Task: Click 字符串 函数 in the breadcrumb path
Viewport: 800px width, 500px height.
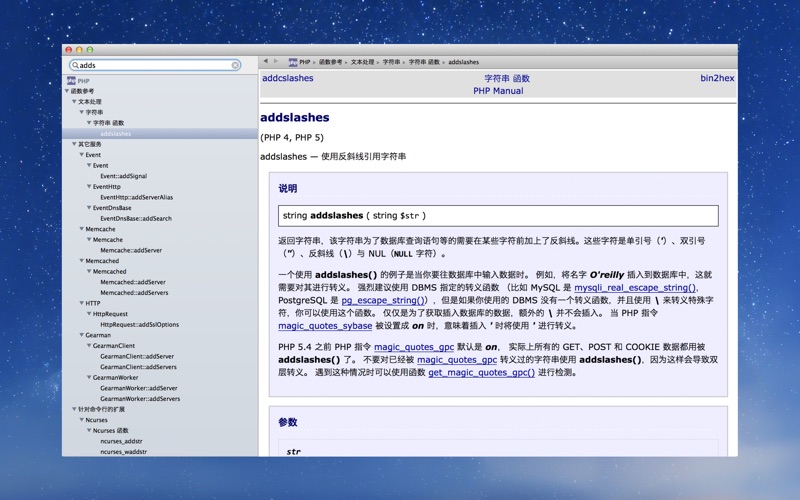Action: click(x=424, y=62)
